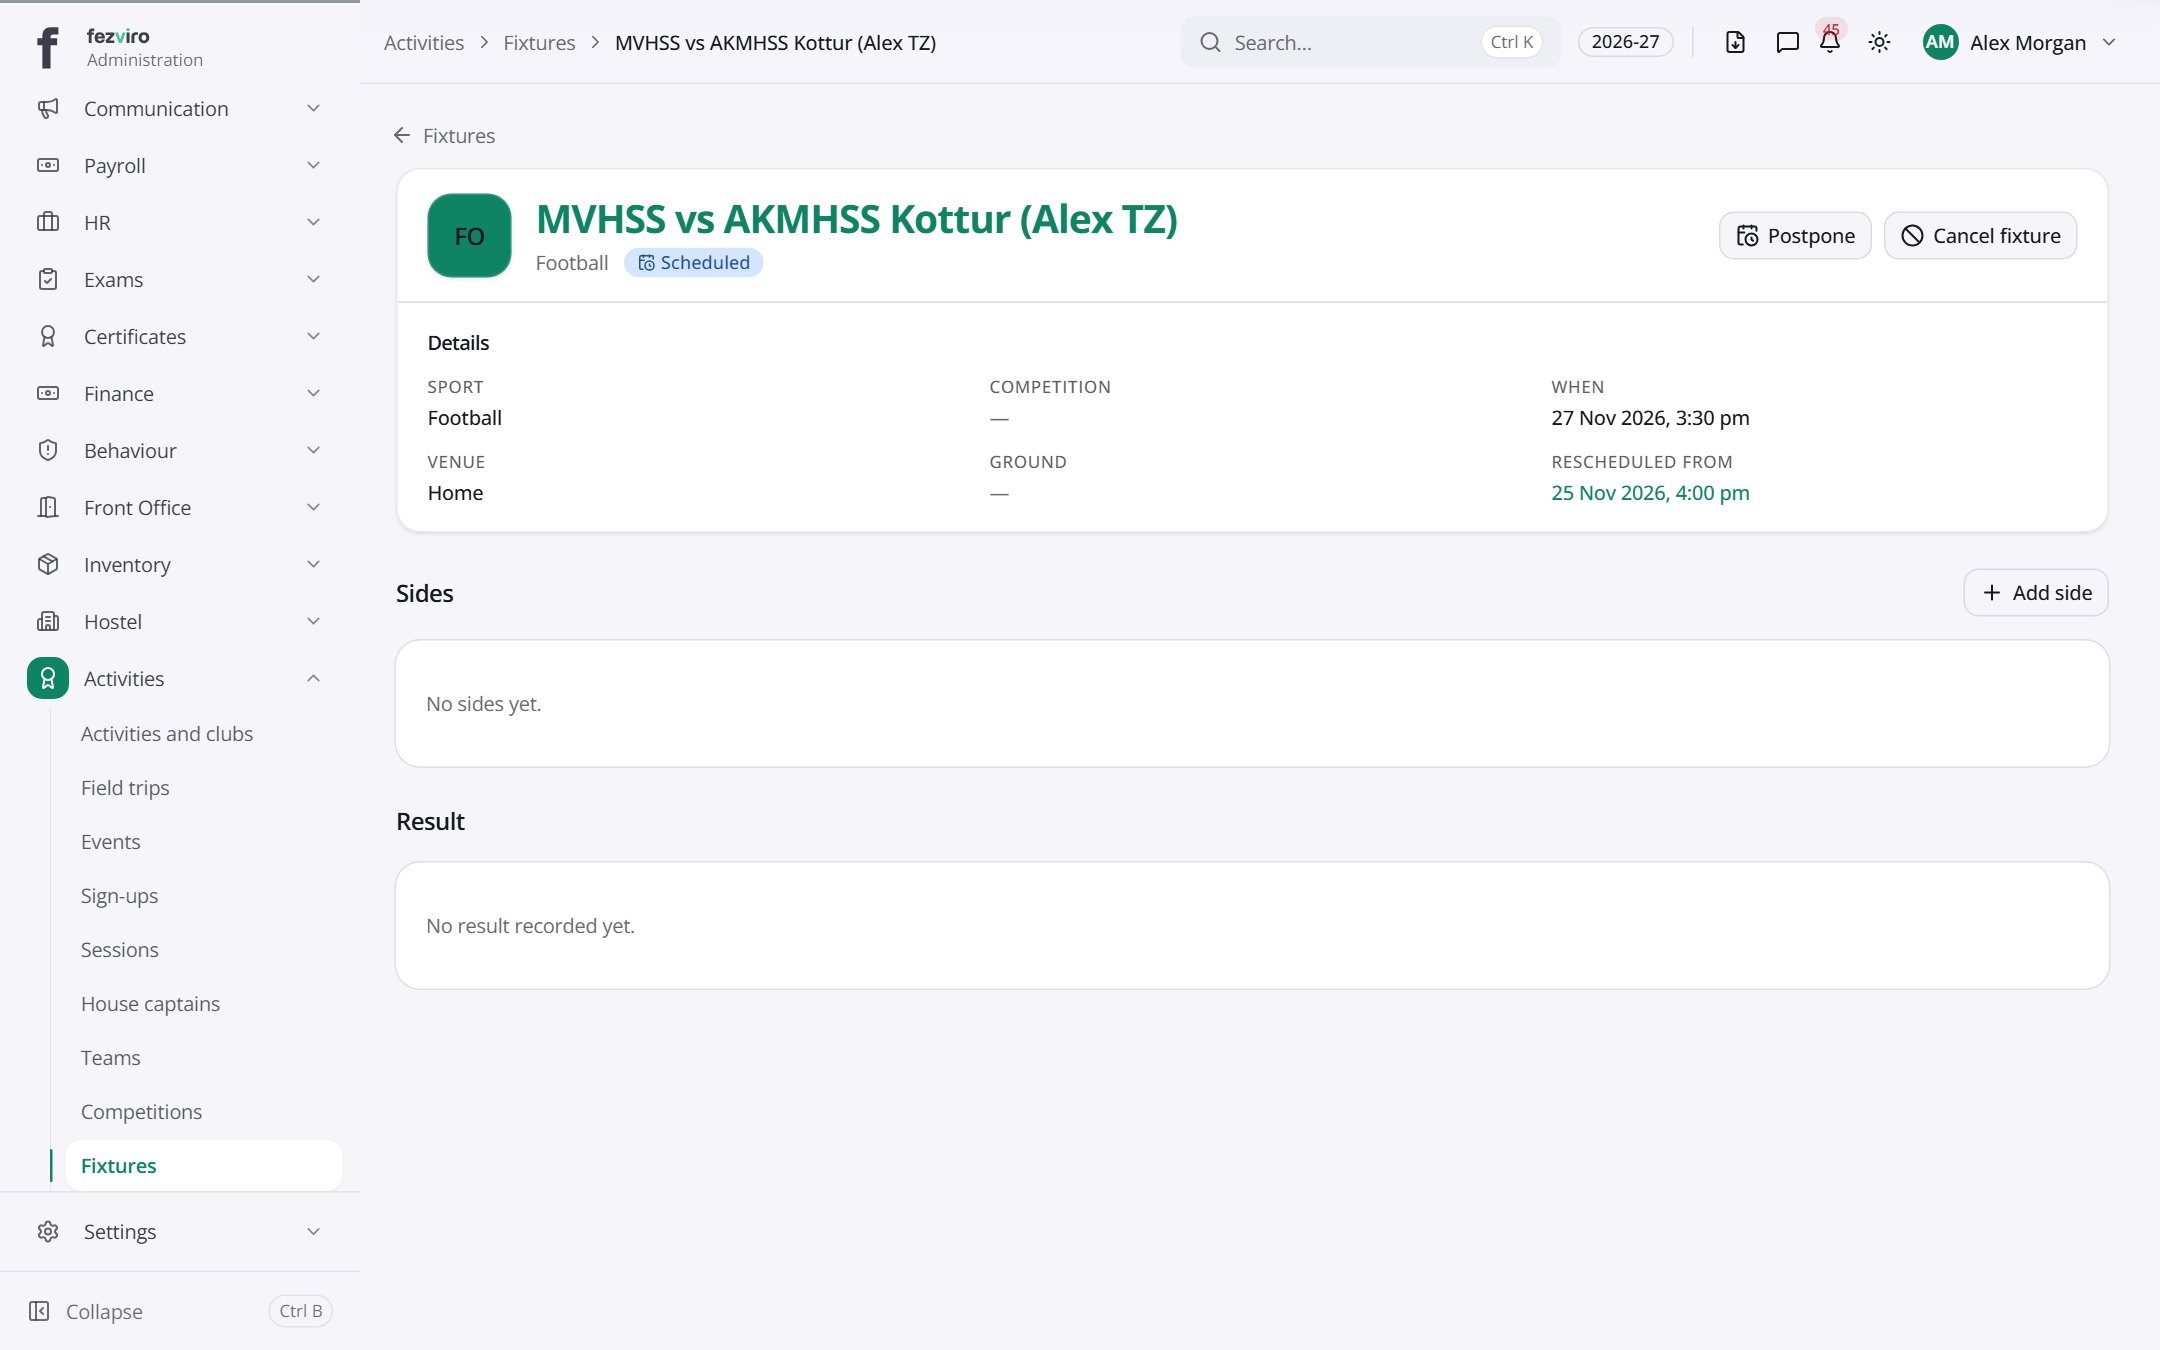Click the AM user avatar

pos(1940,42)
